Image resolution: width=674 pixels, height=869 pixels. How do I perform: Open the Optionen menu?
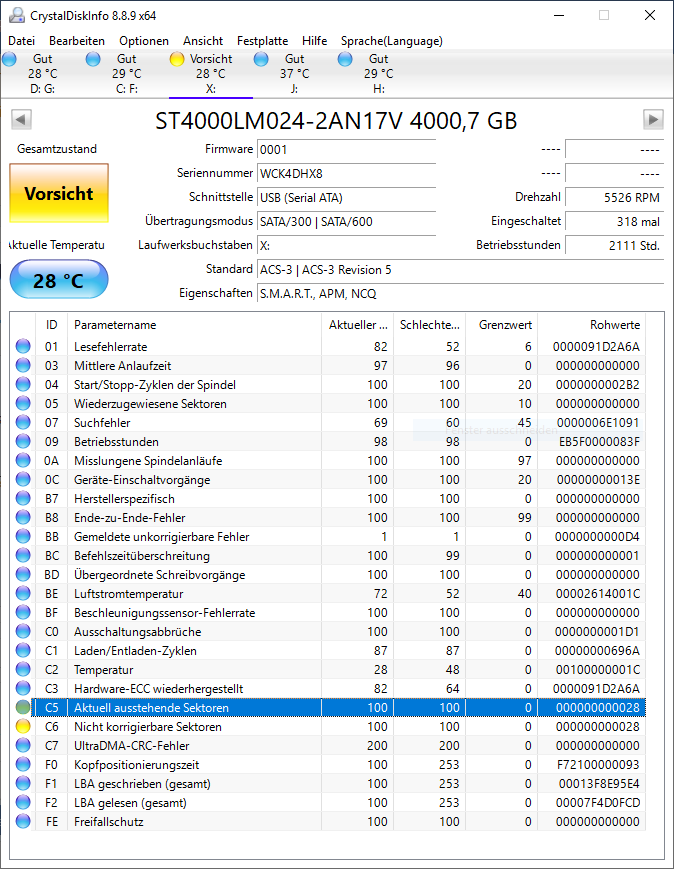coord(144,41)
